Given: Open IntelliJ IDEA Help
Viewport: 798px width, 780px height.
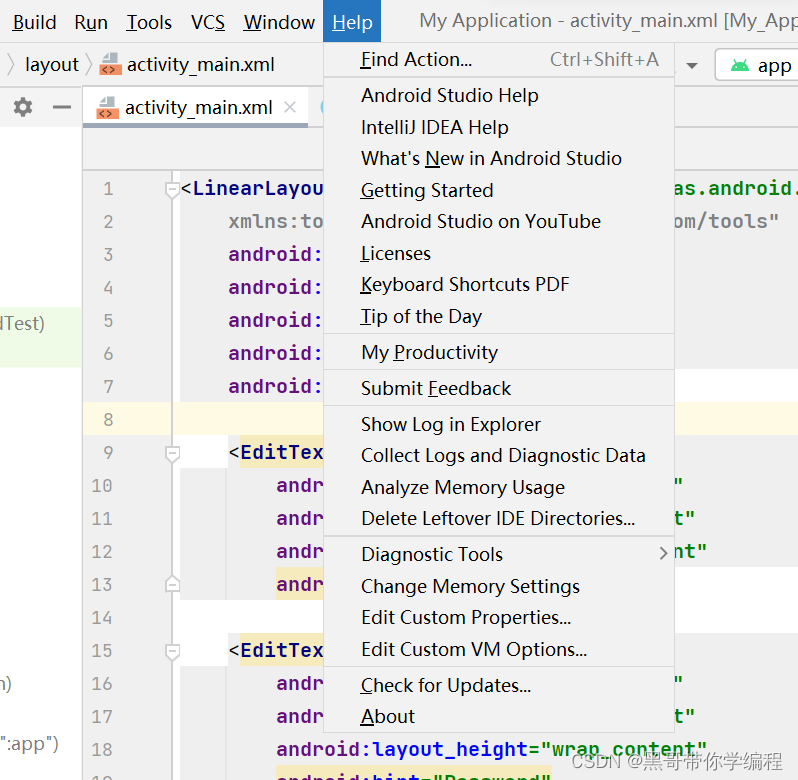Looking at the screenshot, I should tap(499, 127).
